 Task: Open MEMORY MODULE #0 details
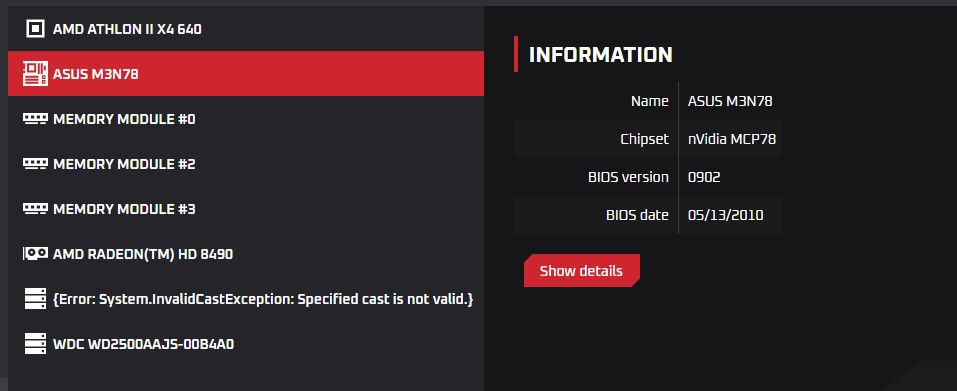(x=246, y=119)
